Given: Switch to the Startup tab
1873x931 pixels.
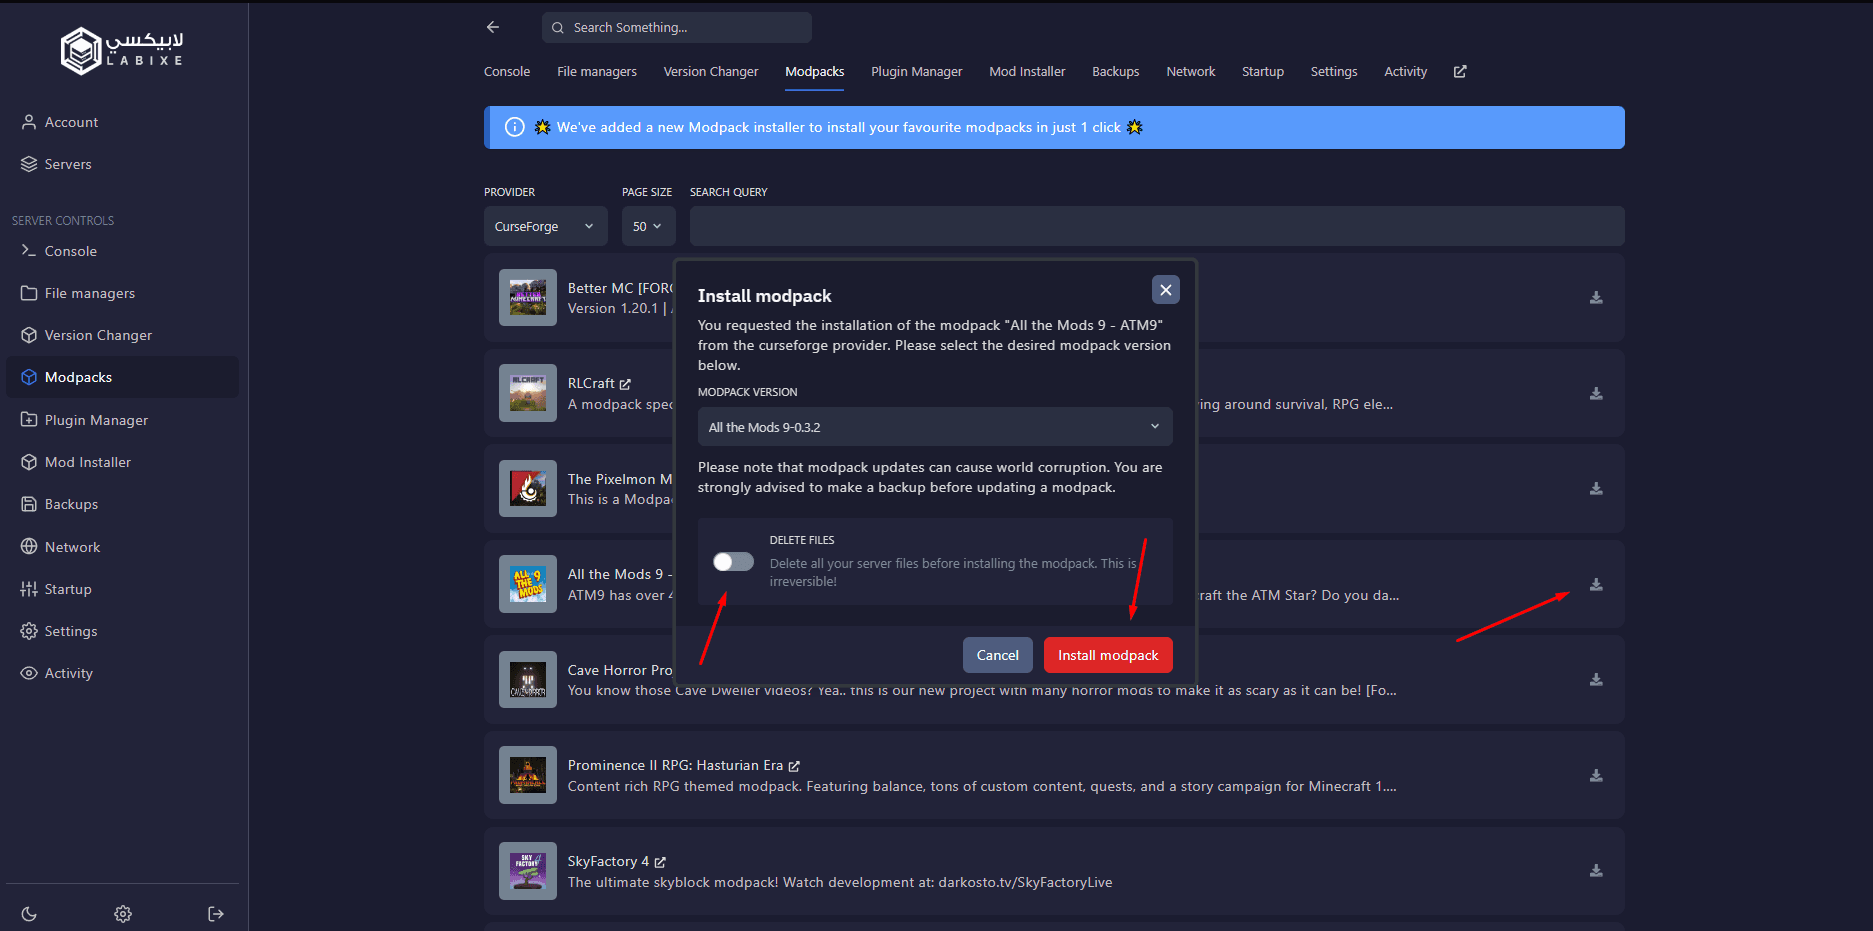Looking at the screenshot, I should [x=1263, y=72].
